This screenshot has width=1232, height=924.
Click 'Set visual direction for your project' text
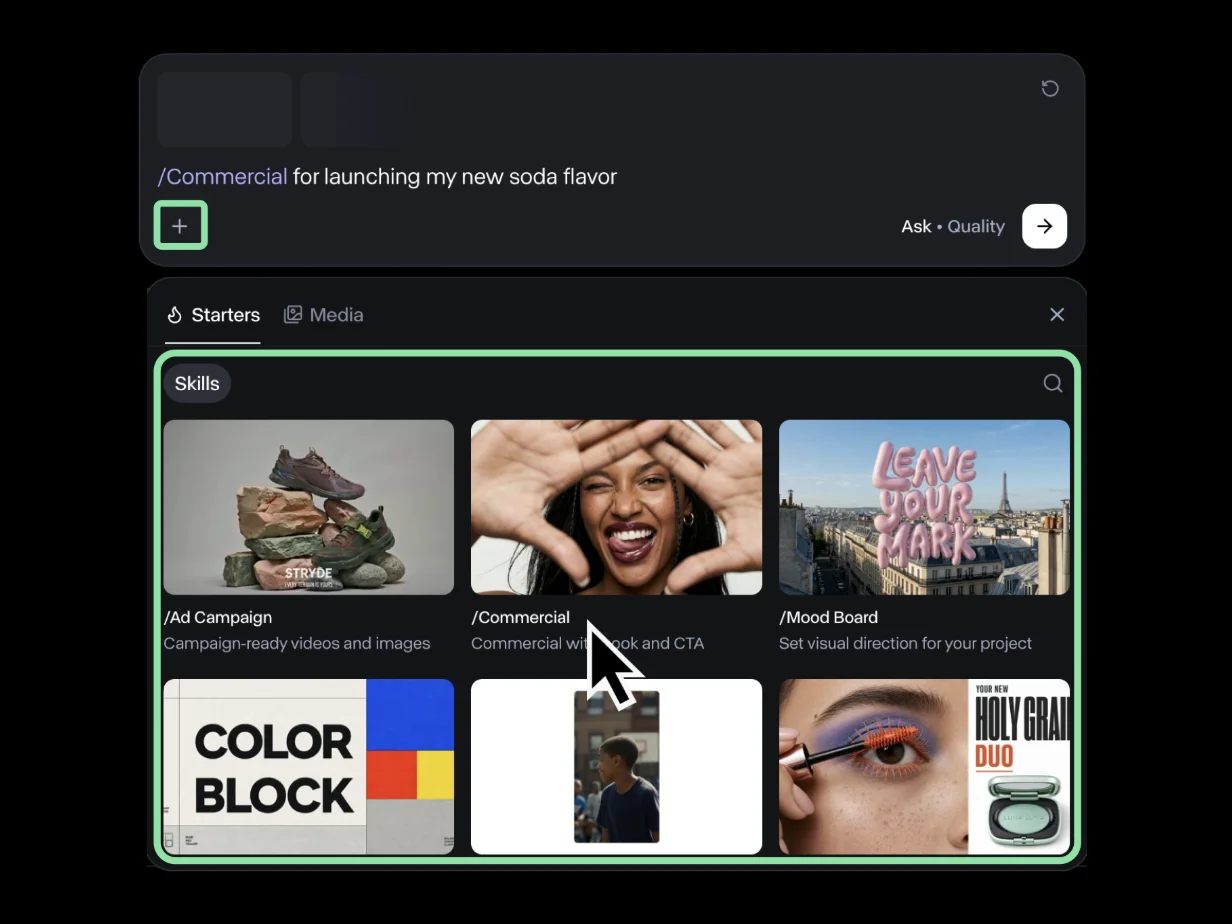point(905,643)
